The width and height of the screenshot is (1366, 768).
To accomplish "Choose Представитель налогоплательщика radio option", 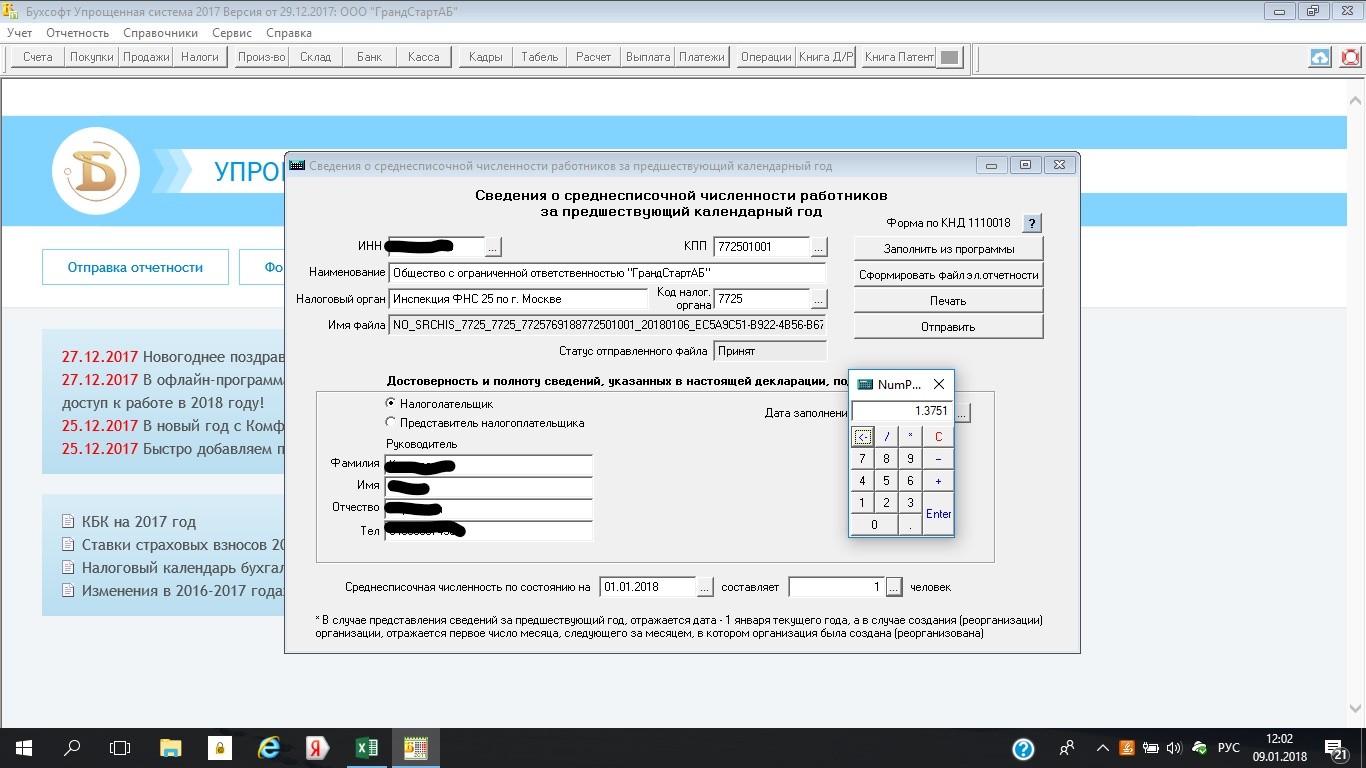I will pos(391,423).
